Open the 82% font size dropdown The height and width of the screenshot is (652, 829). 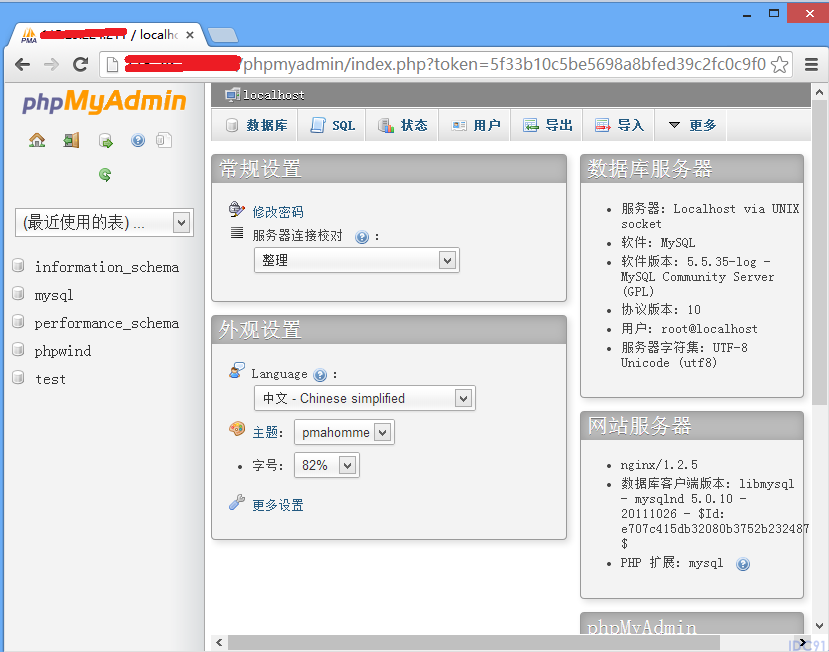(x=327, y=465)
